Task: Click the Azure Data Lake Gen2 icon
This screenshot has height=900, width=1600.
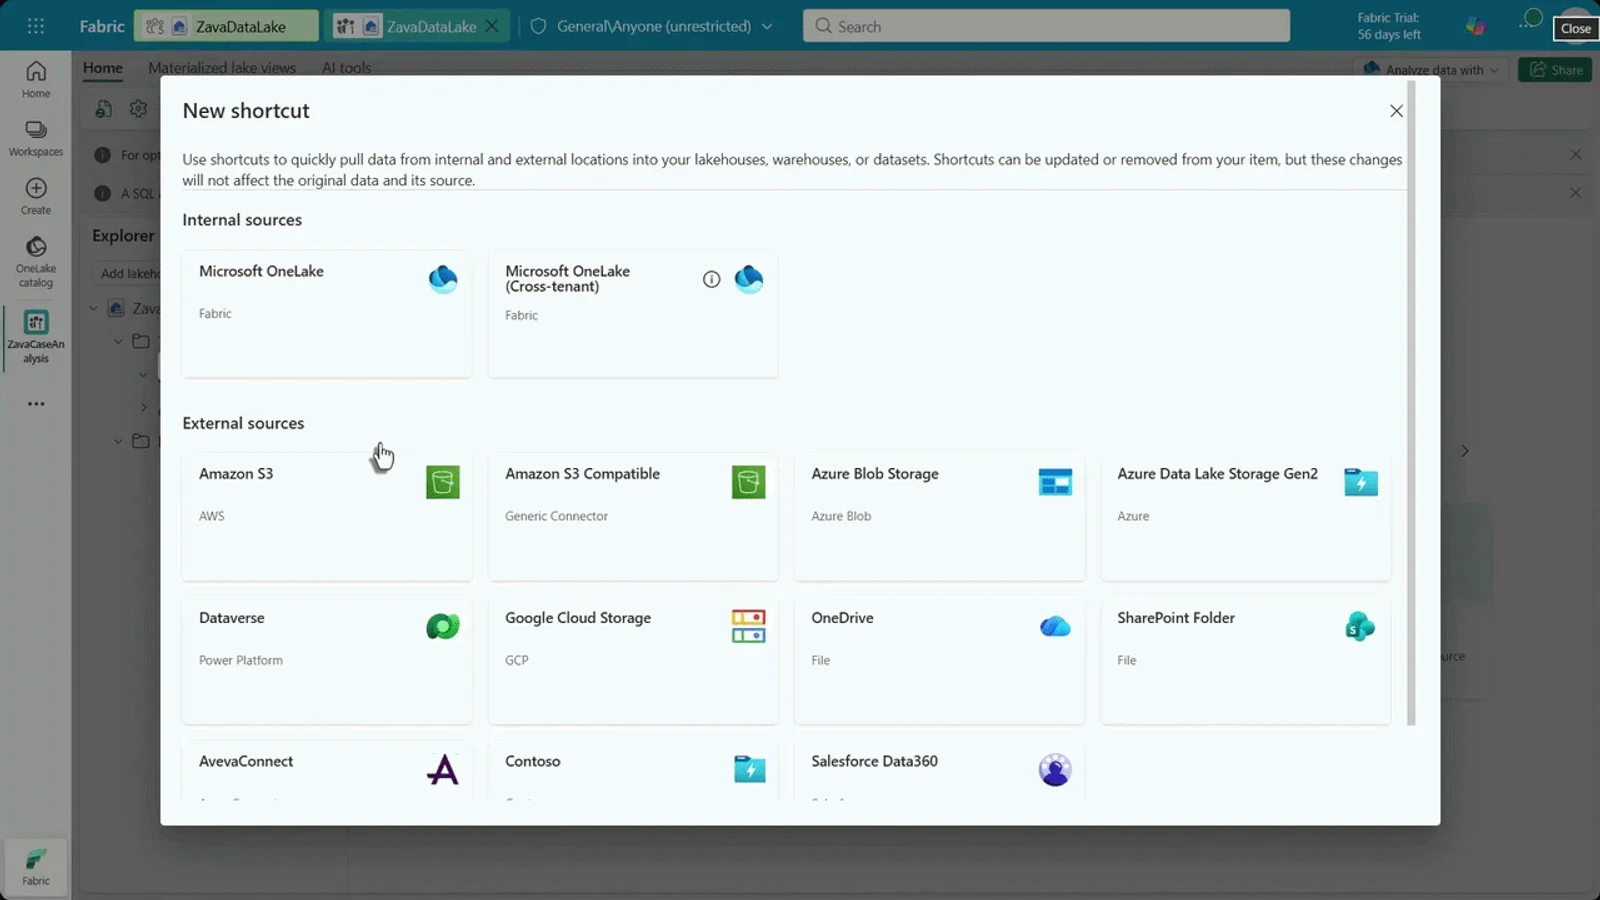Action: [x=1361, y=482]
